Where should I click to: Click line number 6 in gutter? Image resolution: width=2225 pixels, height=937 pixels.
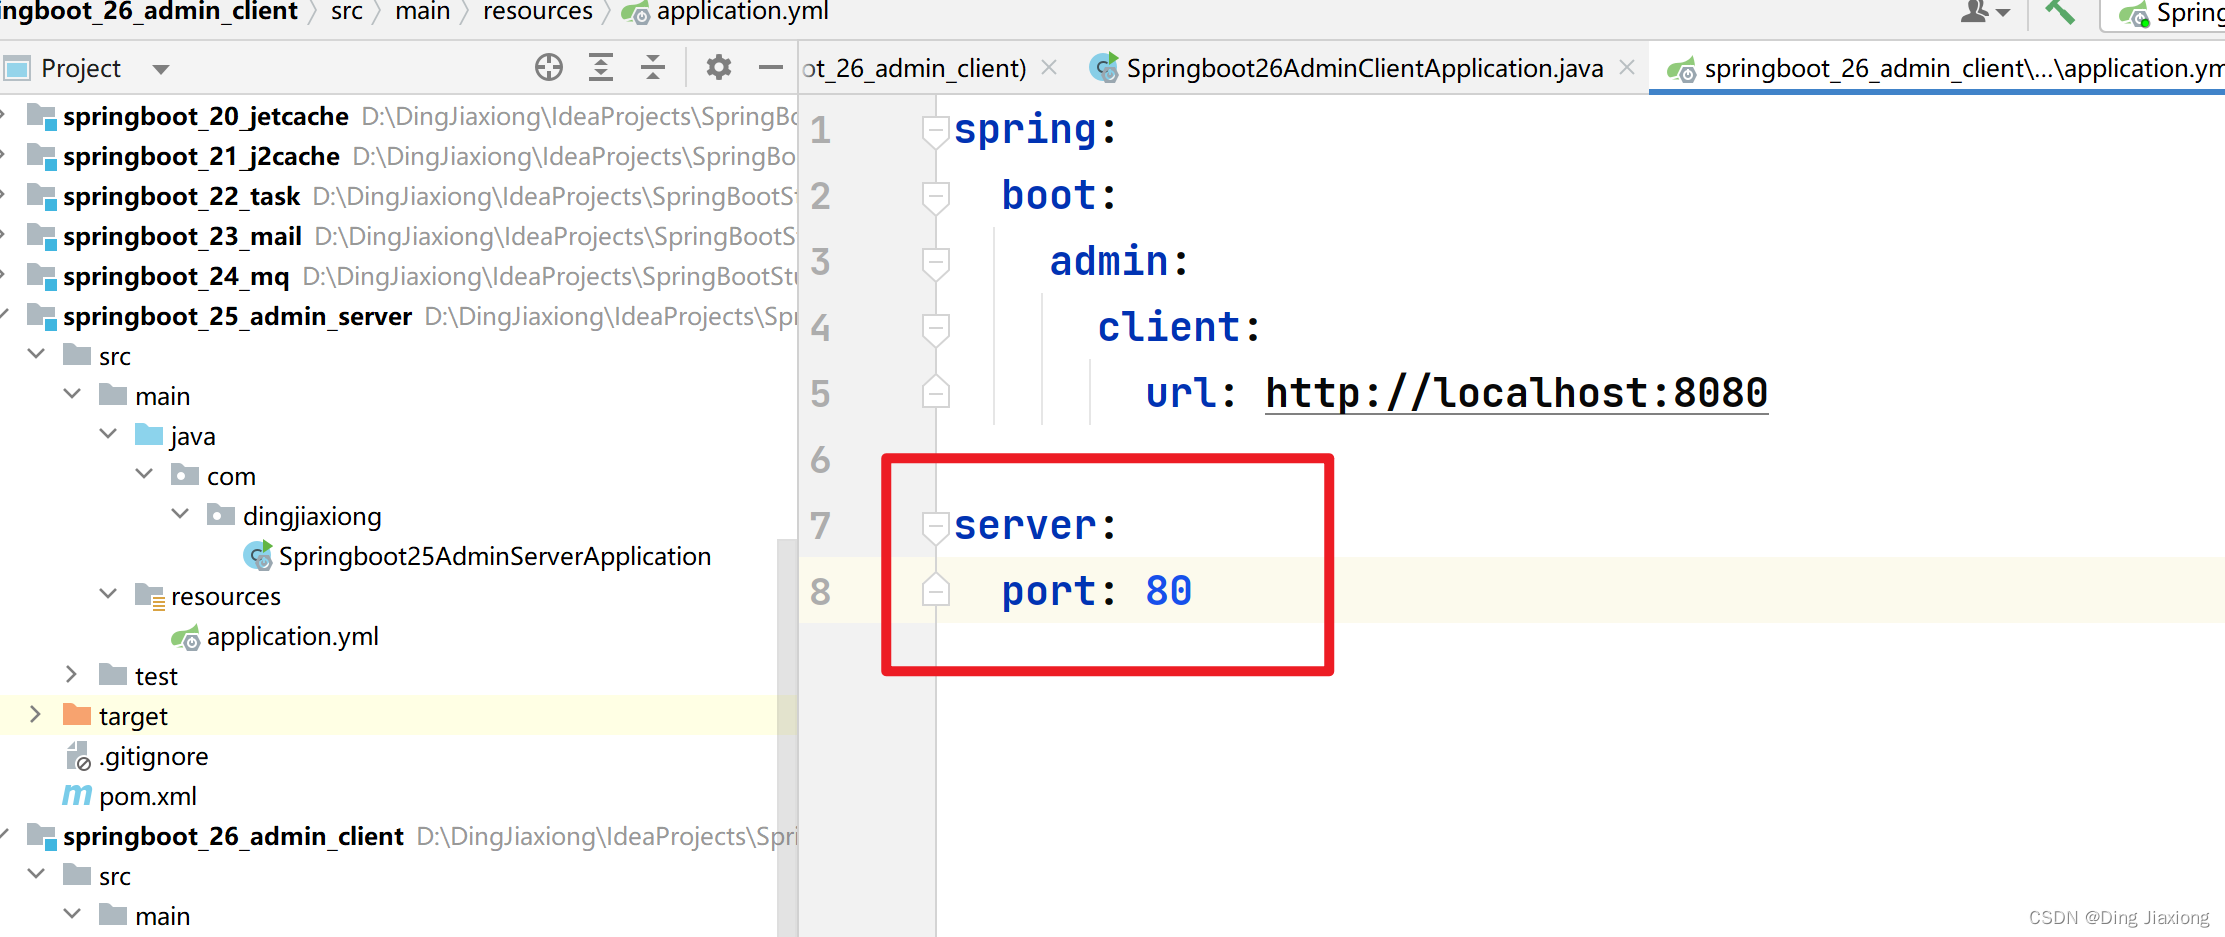click(x=821, y=460)
